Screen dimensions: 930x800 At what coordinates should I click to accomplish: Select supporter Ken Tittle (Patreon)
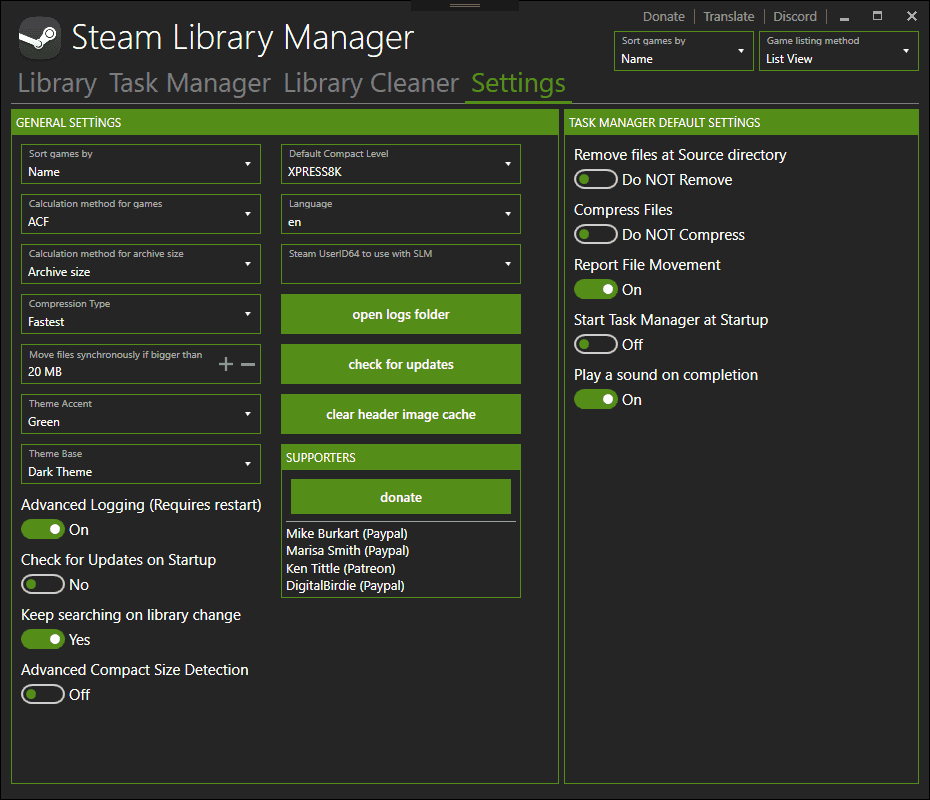(340, 568)
